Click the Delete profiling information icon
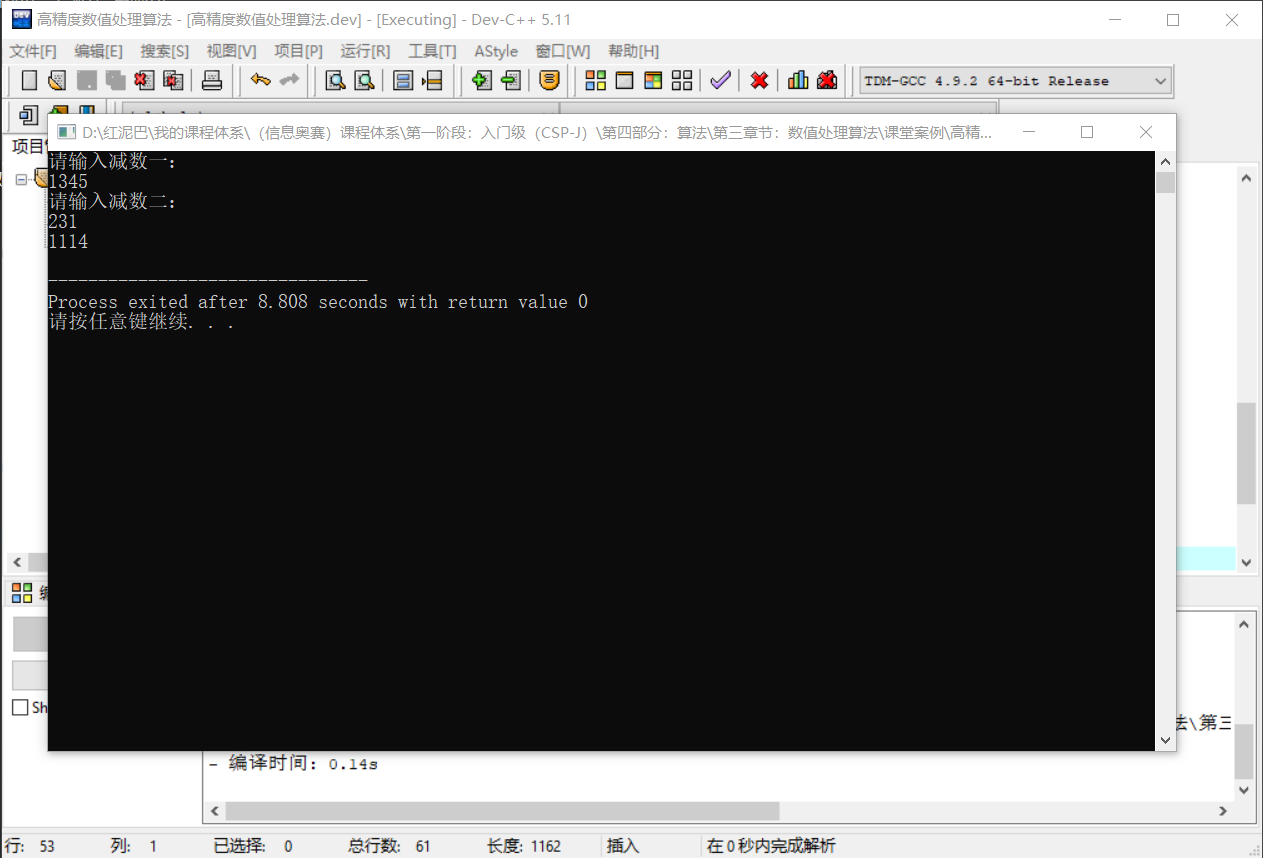The width and height of the screenshot is (1263, 858). [827, 81]
